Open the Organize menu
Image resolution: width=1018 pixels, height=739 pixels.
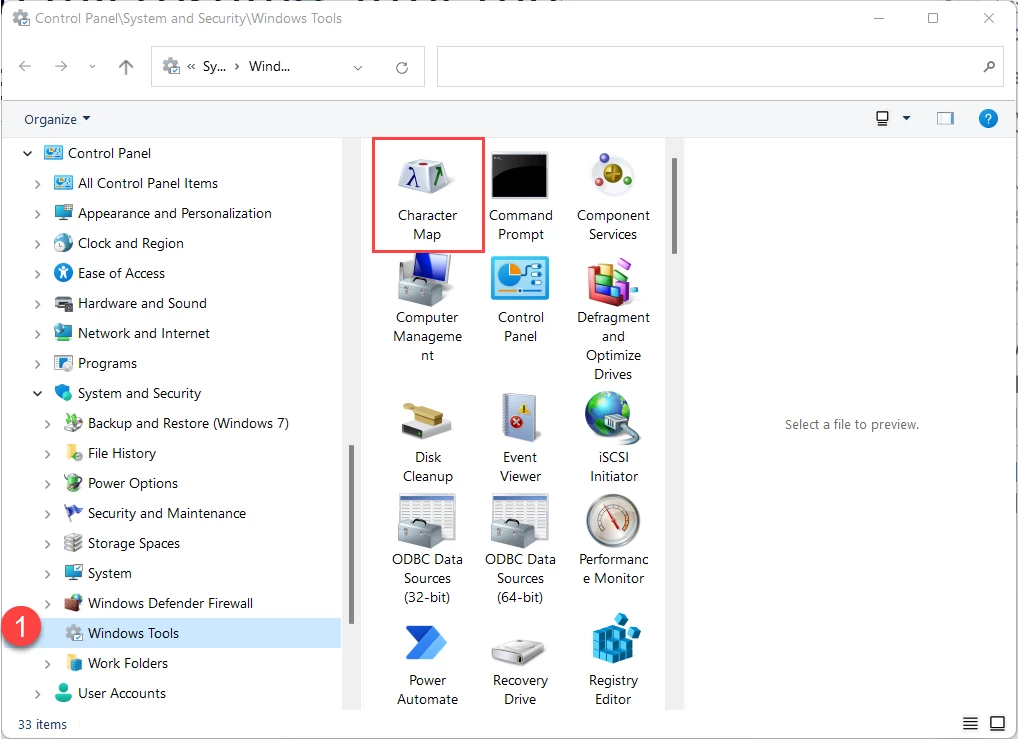tap(57, 119)
